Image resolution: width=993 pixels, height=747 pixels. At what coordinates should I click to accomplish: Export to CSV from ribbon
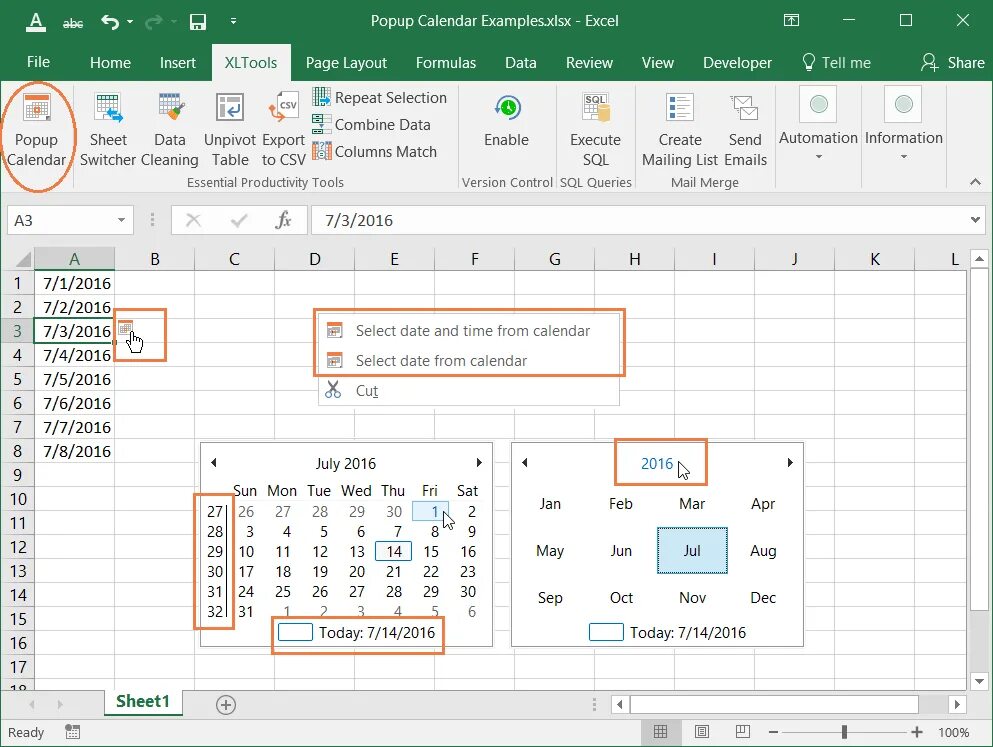click(x=283, y=130)
